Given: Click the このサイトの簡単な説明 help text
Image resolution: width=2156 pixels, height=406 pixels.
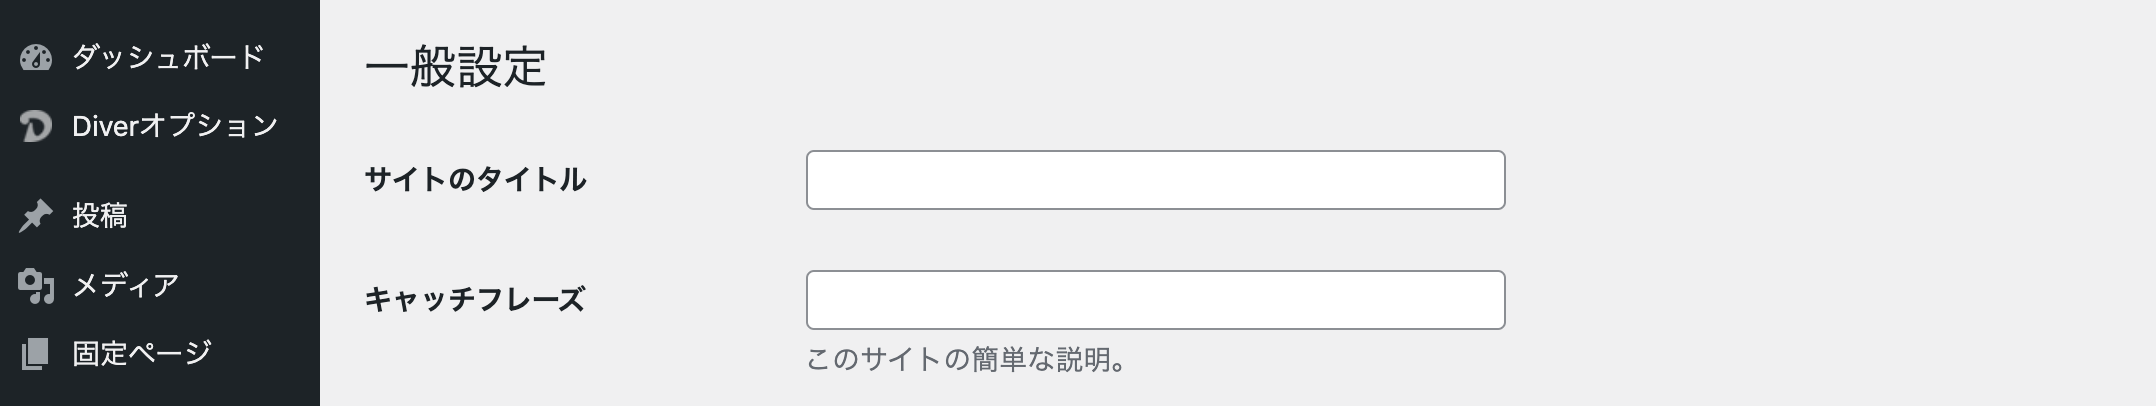Looking at the screenshot, I should pyautogui.click(x=966, y=360).
